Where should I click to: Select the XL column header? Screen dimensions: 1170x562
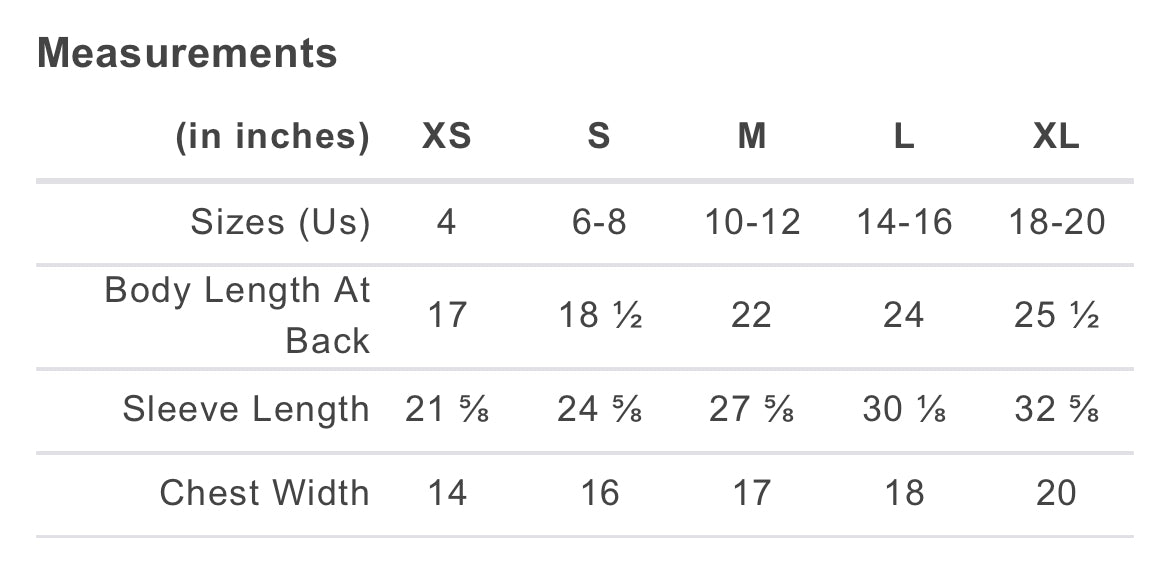[x=1056, y=137]
